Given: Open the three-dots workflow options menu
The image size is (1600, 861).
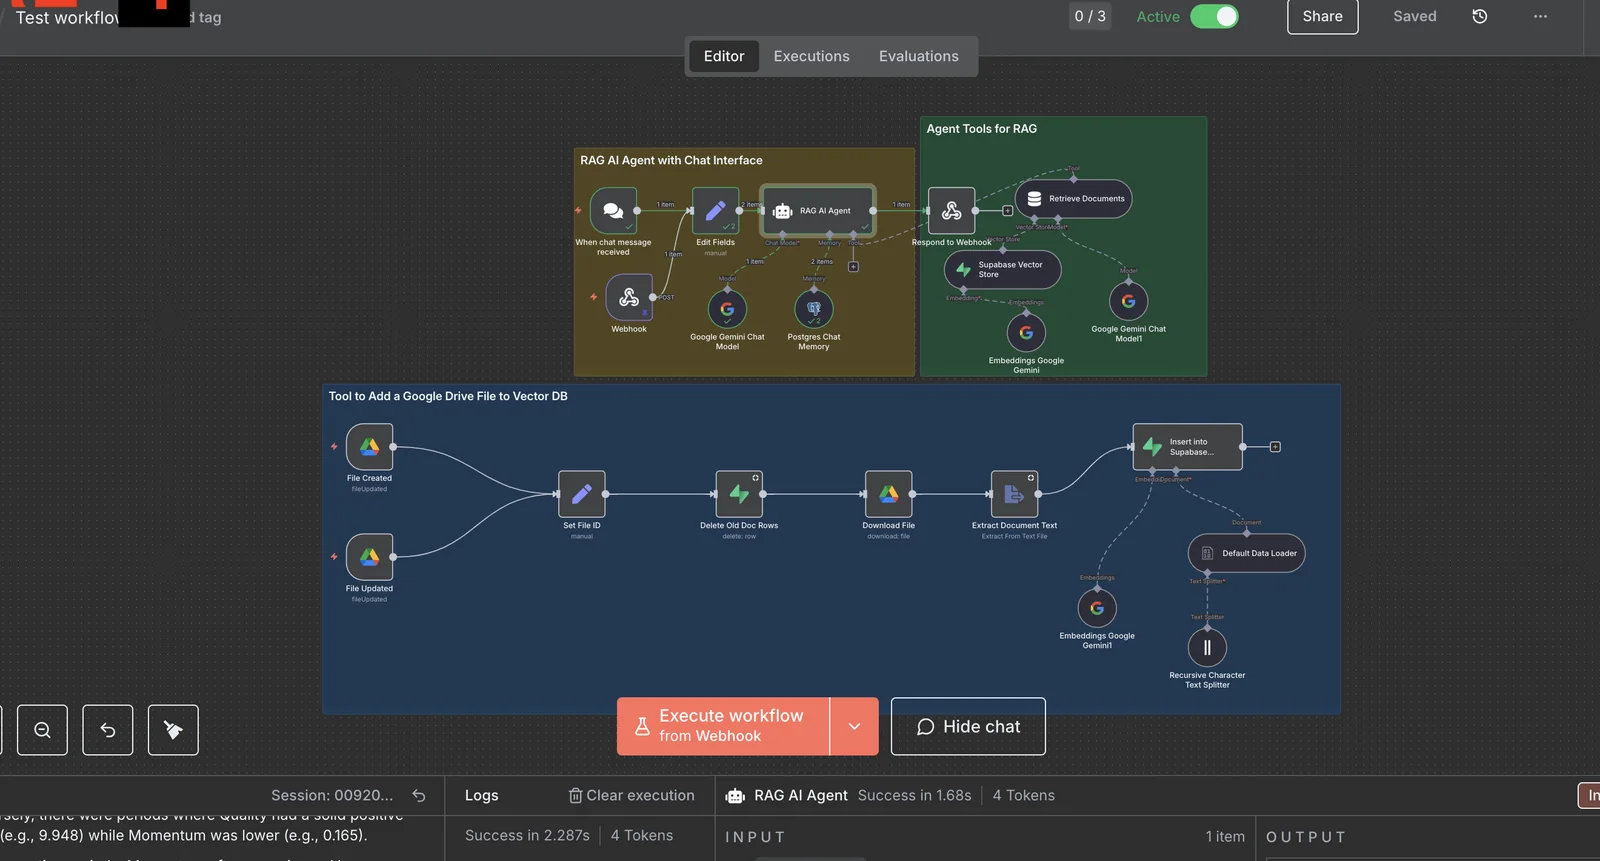Looking at the screenshot, I should pyautogui.click(x=1540, y=16).
